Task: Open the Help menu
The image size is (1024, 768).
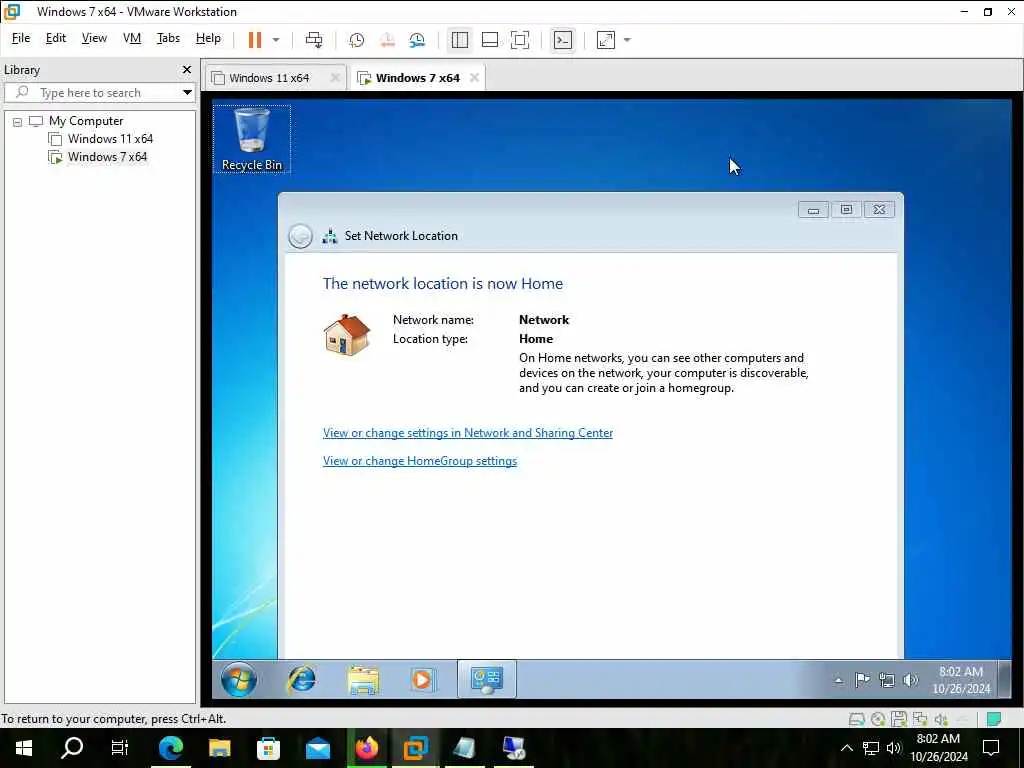Action: 208,38
